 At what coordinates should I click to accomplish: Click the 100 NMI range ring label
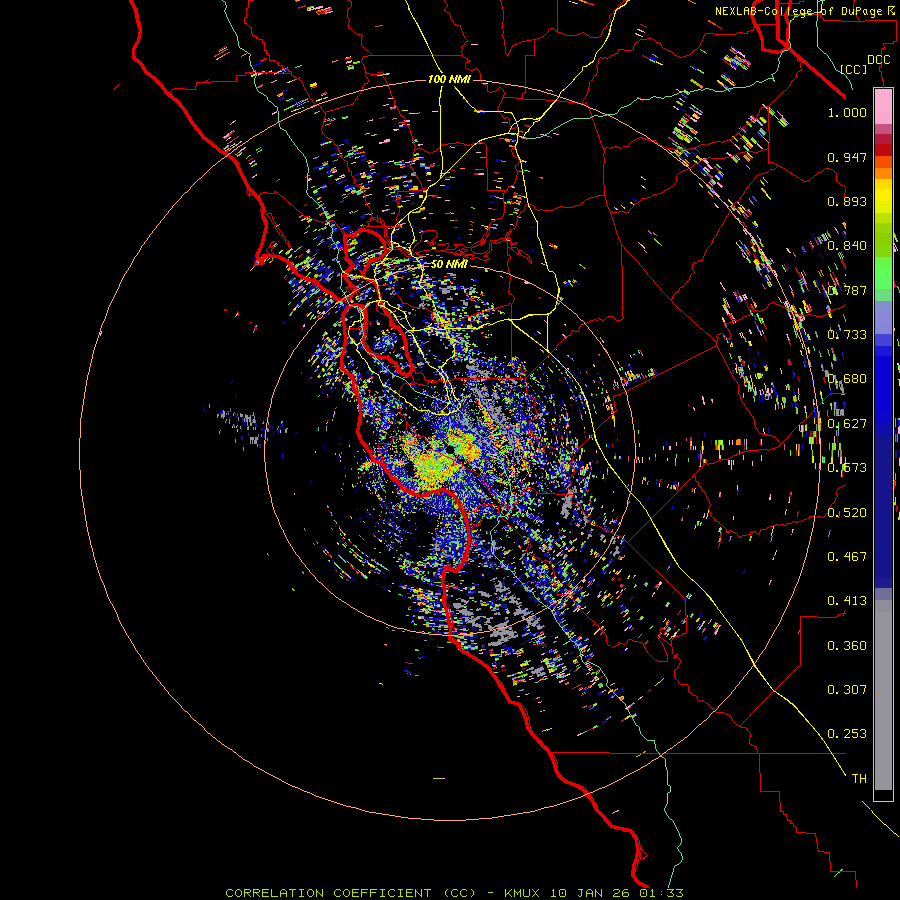[449, 79]
